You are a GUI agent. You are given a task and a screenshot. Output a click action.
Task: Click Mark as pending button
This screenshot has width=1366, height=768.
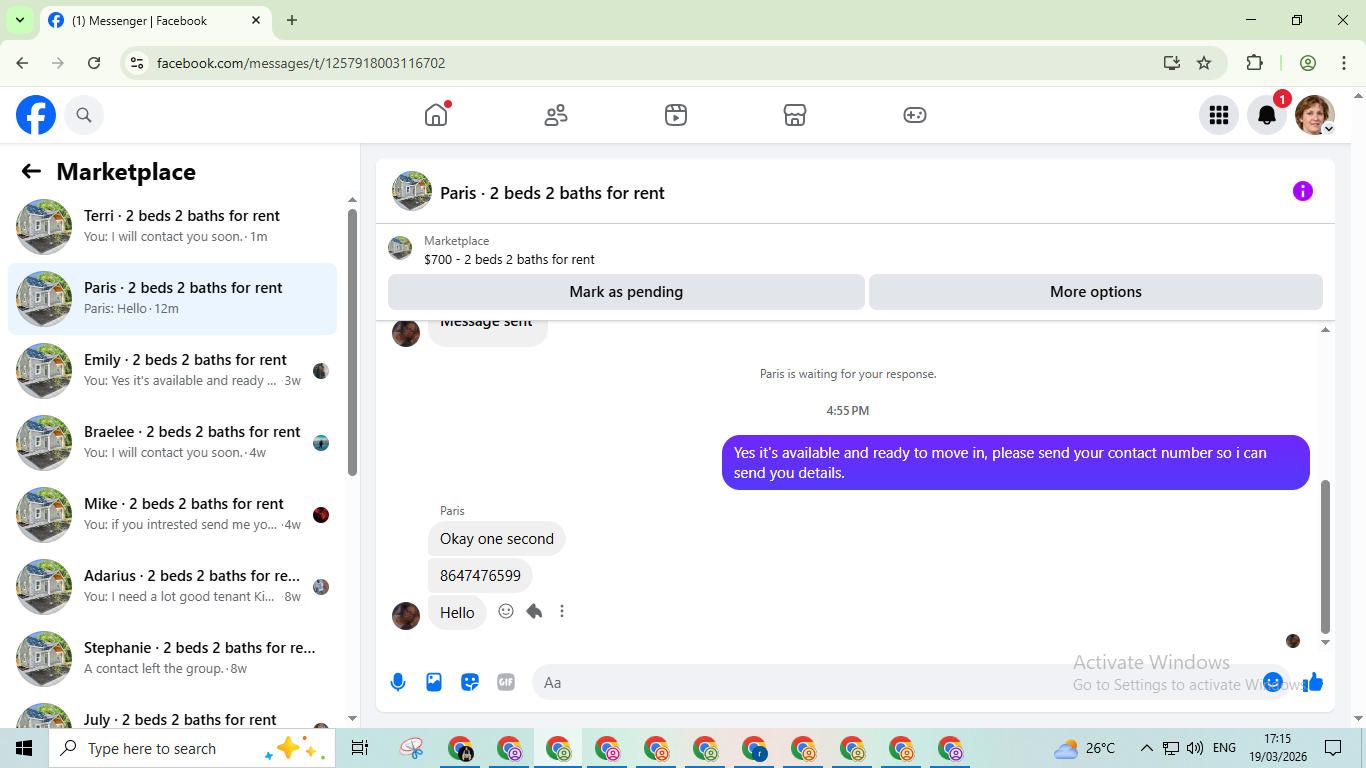pos(626,292)
